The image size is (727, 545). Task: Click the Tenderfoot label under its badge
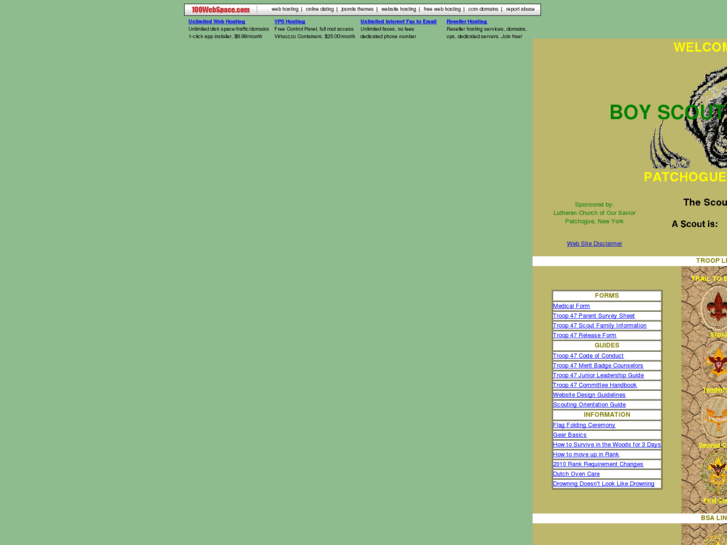point(714,390)
